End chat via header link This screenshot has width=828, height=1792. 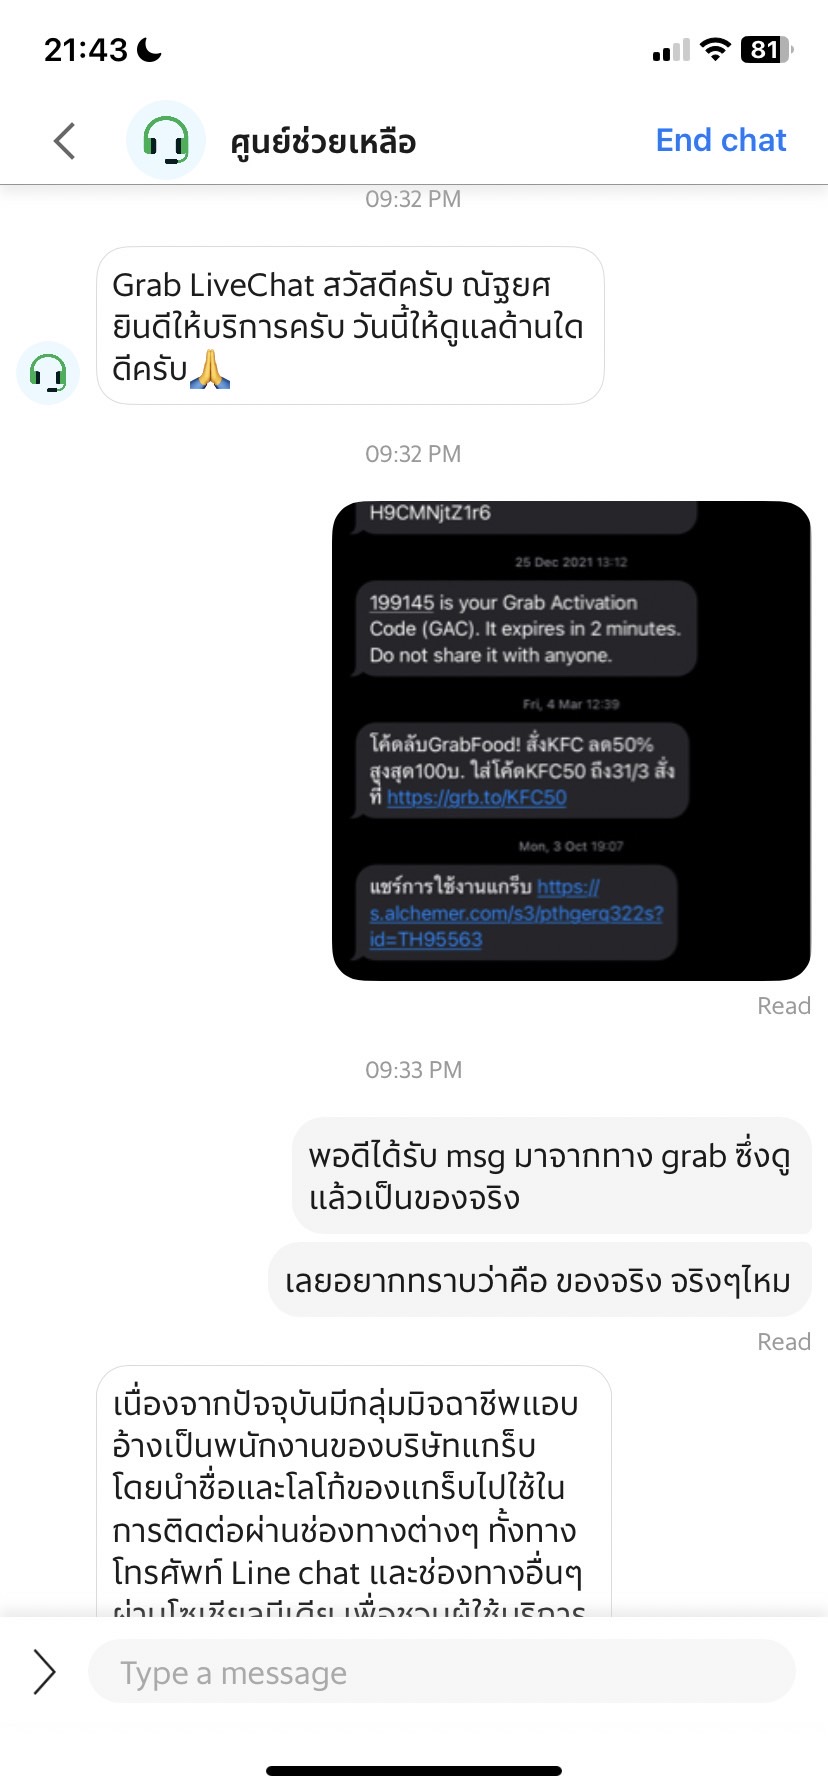pyautogui.click(x=721, y=140)
